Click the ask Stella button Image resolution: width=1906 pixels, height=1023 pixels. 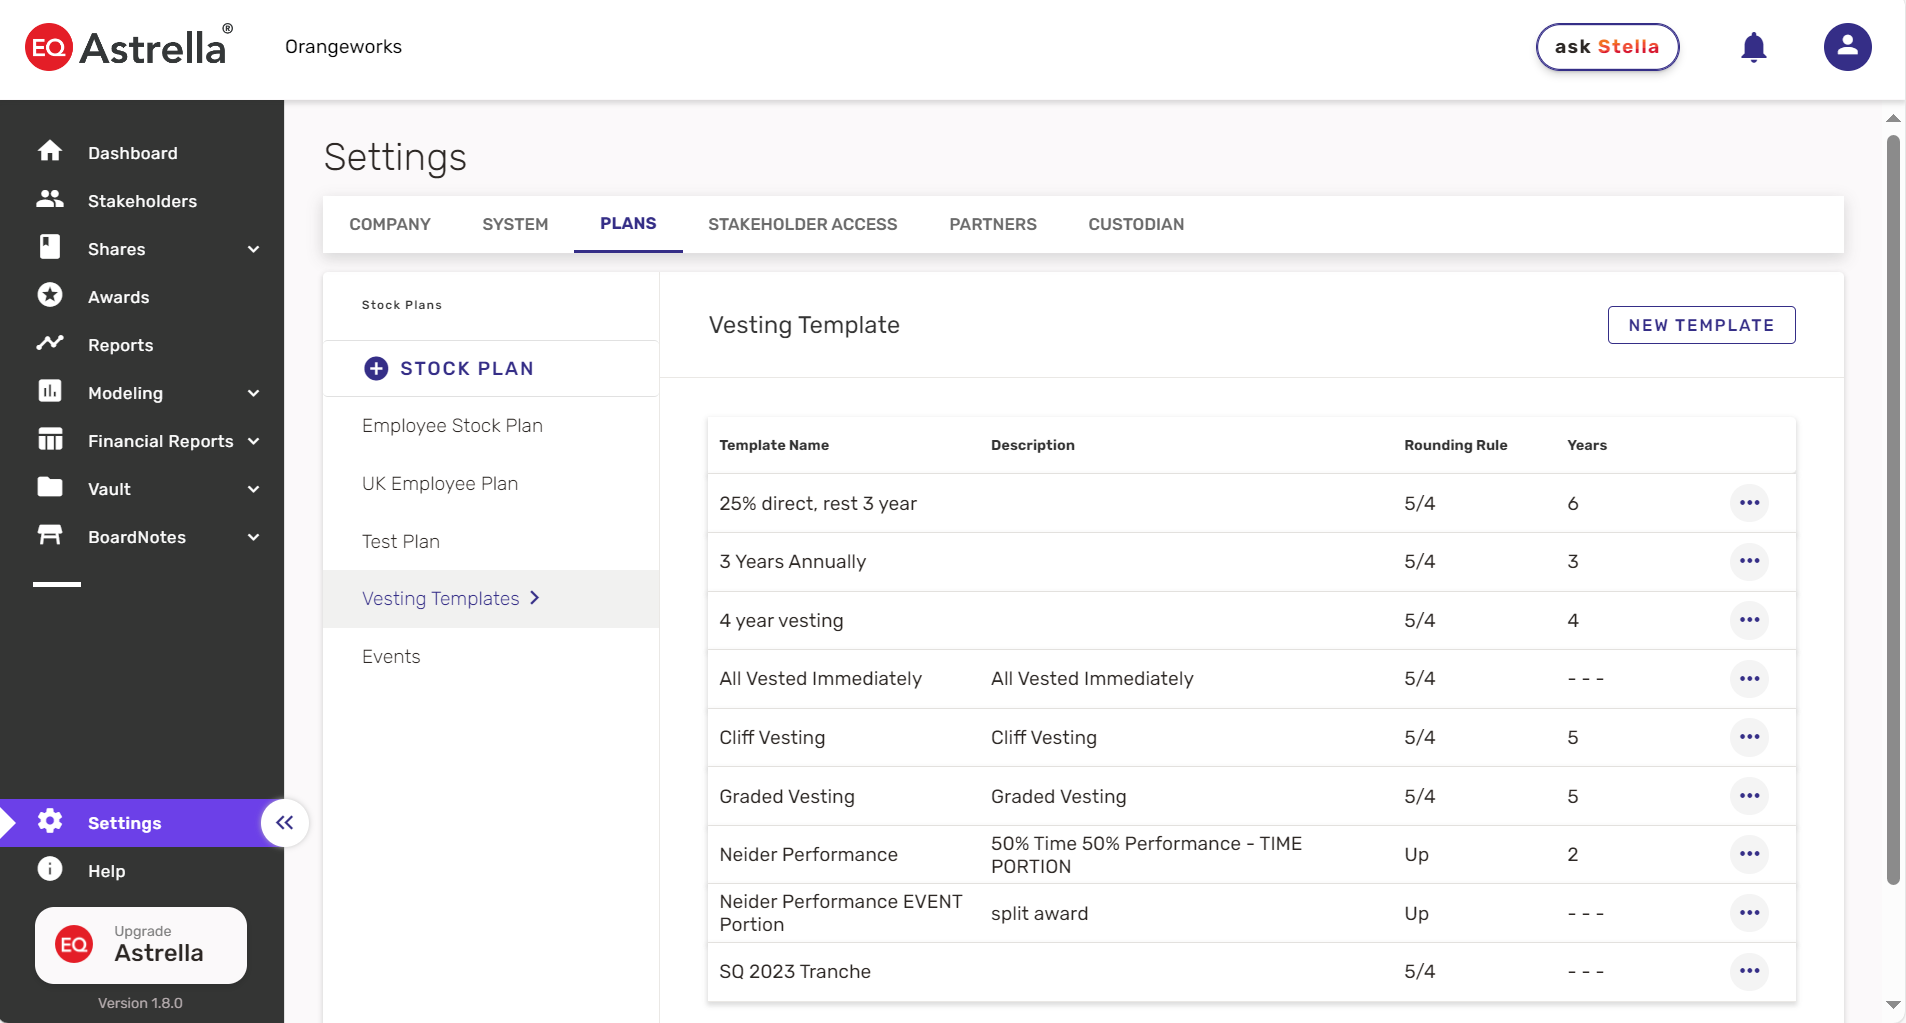tap(1607, 47)
